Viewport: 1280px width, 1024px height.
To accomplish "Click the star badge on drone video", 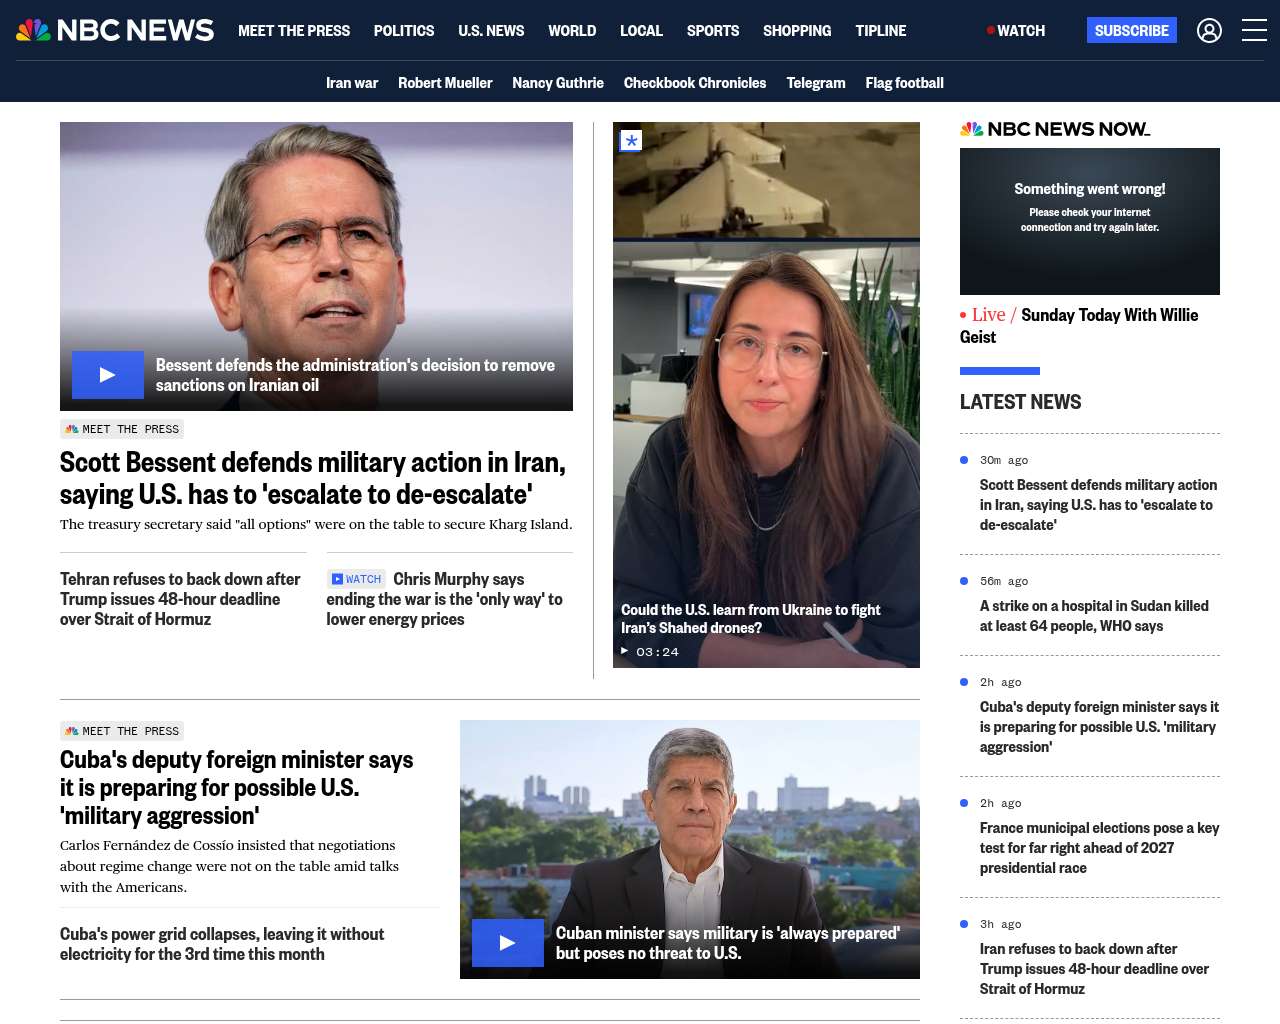I will 631,141.
